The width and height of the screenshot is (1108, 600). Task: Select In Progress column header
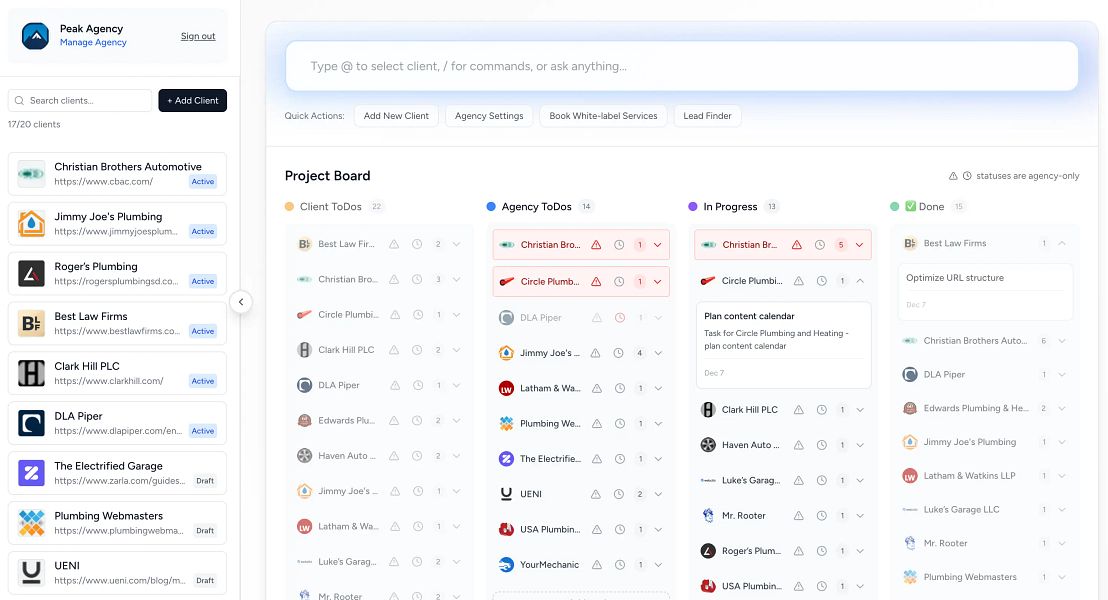coord(730,206)
